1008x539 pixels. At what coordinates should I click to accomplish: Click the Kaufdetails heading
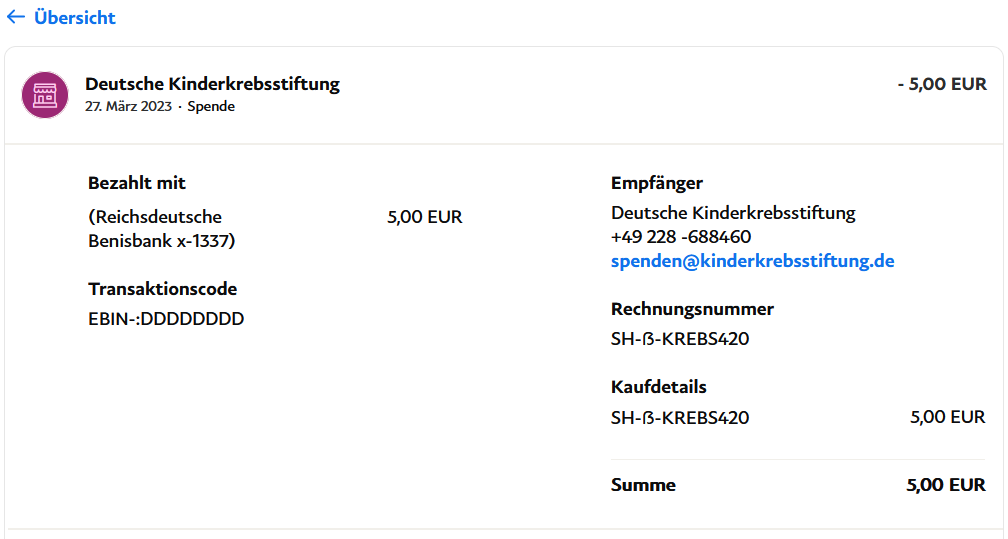pos(659,387)
